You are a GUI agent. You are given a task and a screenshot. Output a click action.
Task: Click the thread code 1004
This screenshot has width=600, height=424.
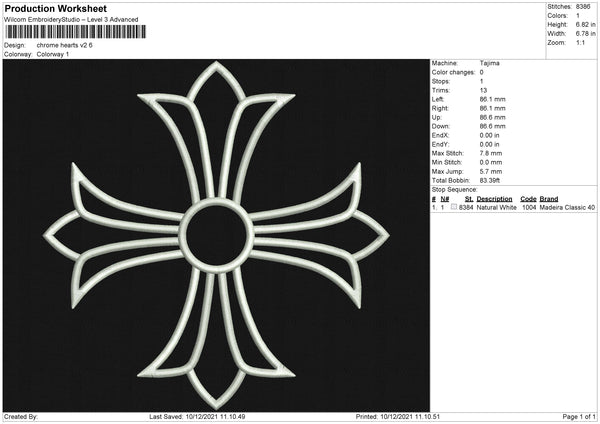[529, 207]
